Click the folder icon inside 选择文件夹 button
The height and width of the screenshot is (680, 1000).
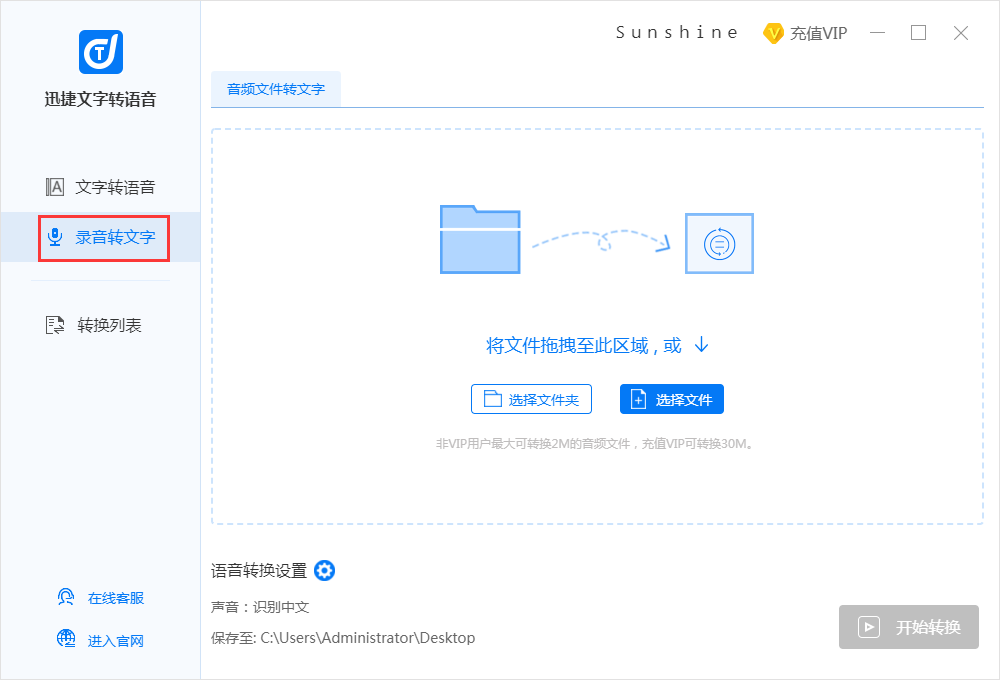491,398
